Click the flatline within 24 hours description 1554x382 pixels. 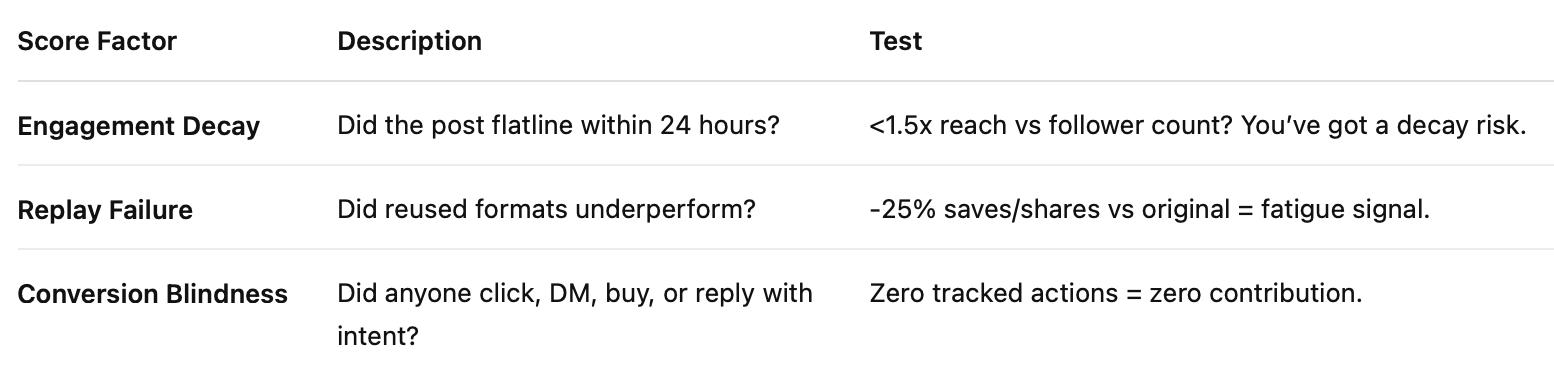(558, 126)
